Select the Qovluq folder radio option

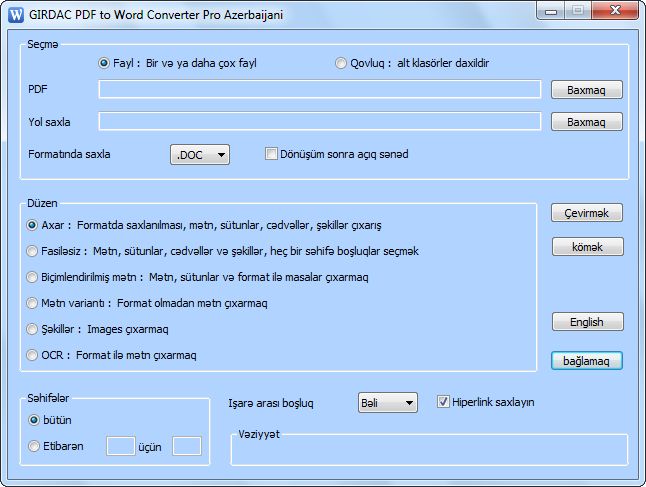pos(341,63)
